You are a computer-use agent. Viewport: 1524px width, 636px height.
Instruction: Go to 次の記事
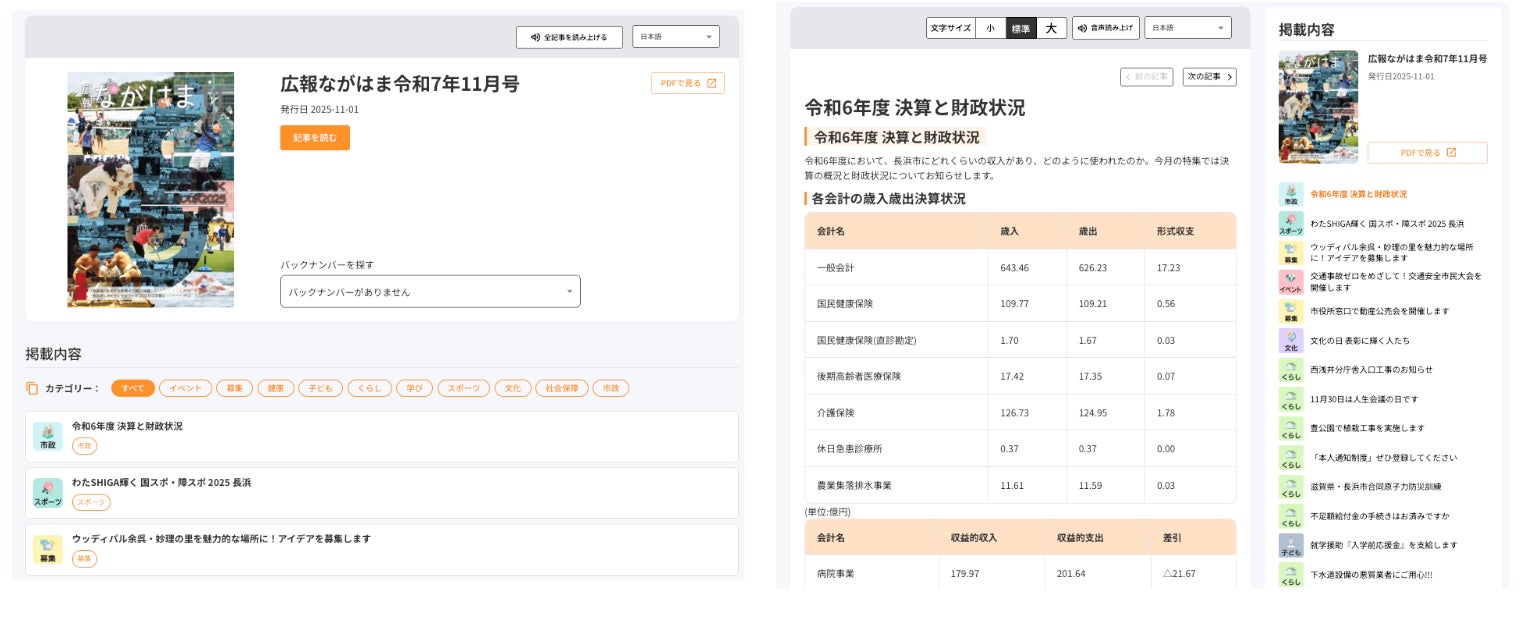pyautogui.click(x=1209, y=77)
